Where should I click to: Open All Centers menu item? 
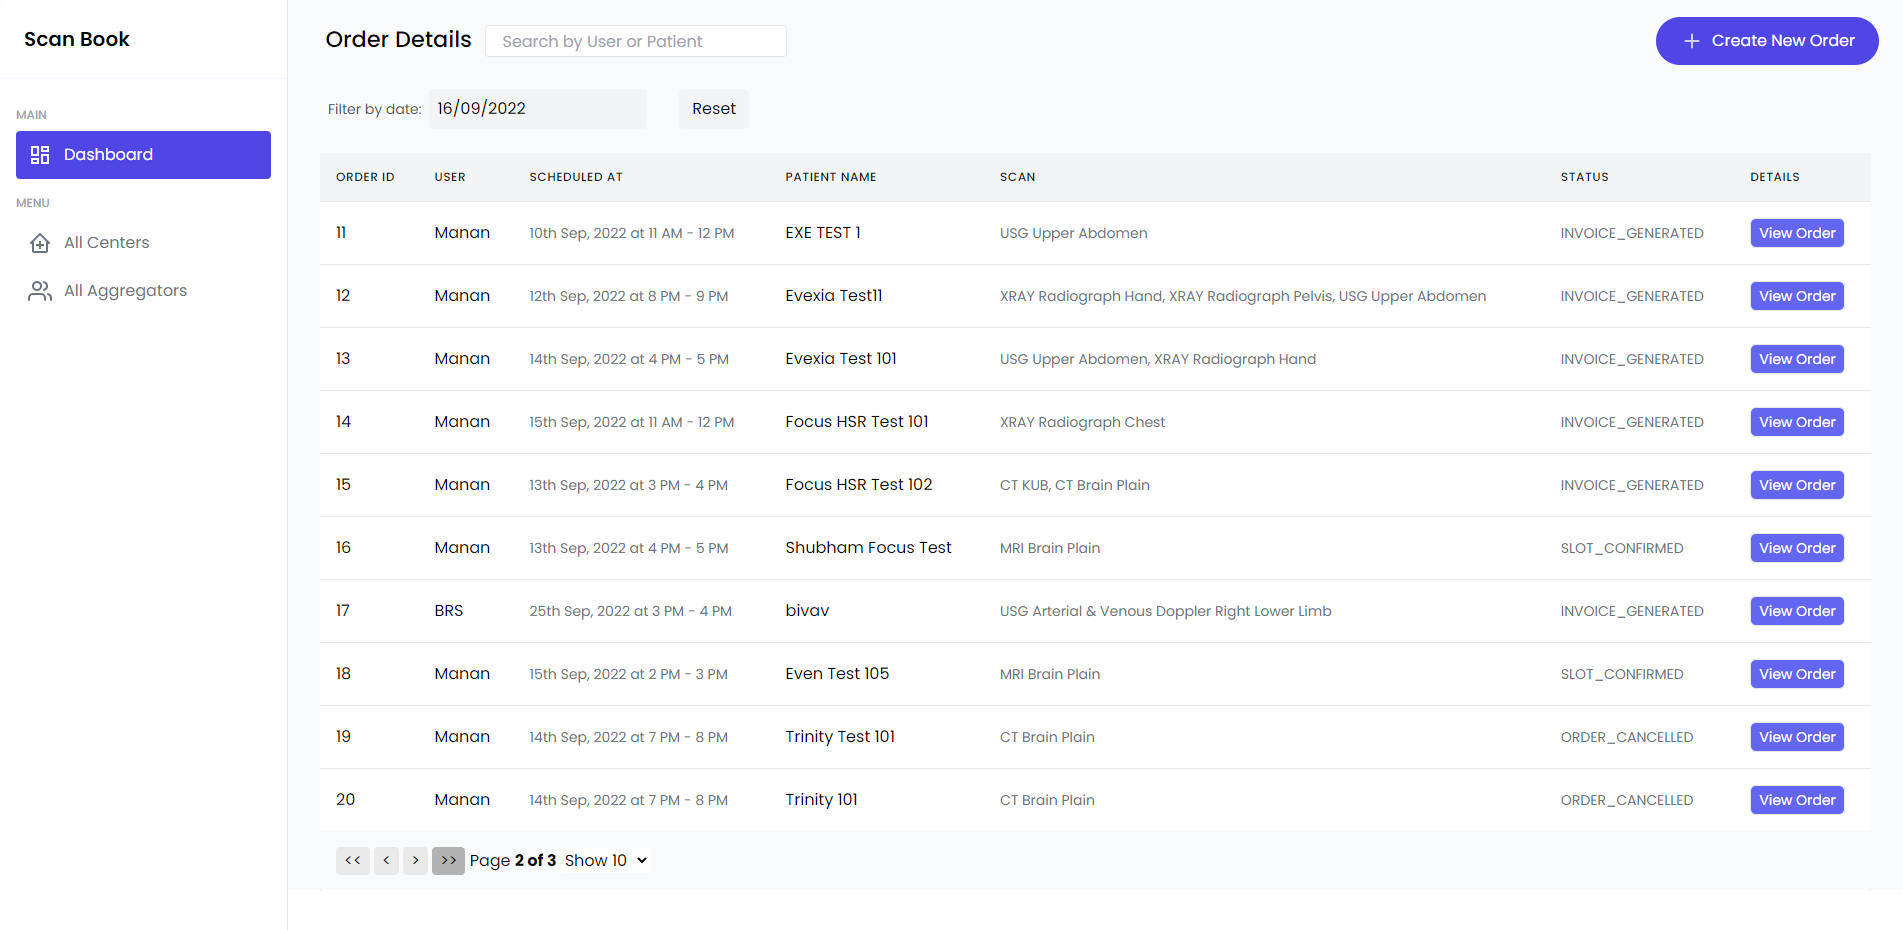pos(143,243)
